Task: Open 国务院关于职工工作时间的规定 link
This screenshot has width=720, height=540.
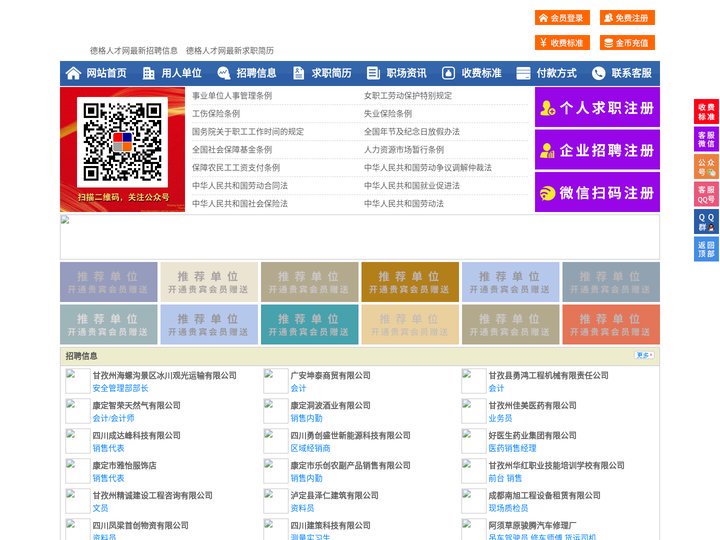Action: point(248,131)
